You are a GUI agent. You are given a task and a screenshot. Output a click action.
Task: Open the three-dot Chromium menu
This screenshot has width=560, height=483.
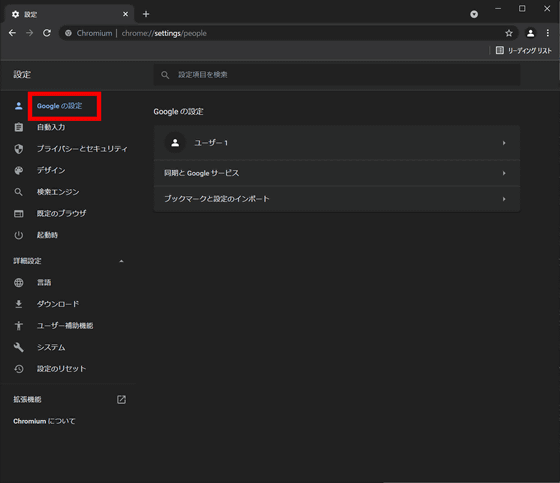548,33
